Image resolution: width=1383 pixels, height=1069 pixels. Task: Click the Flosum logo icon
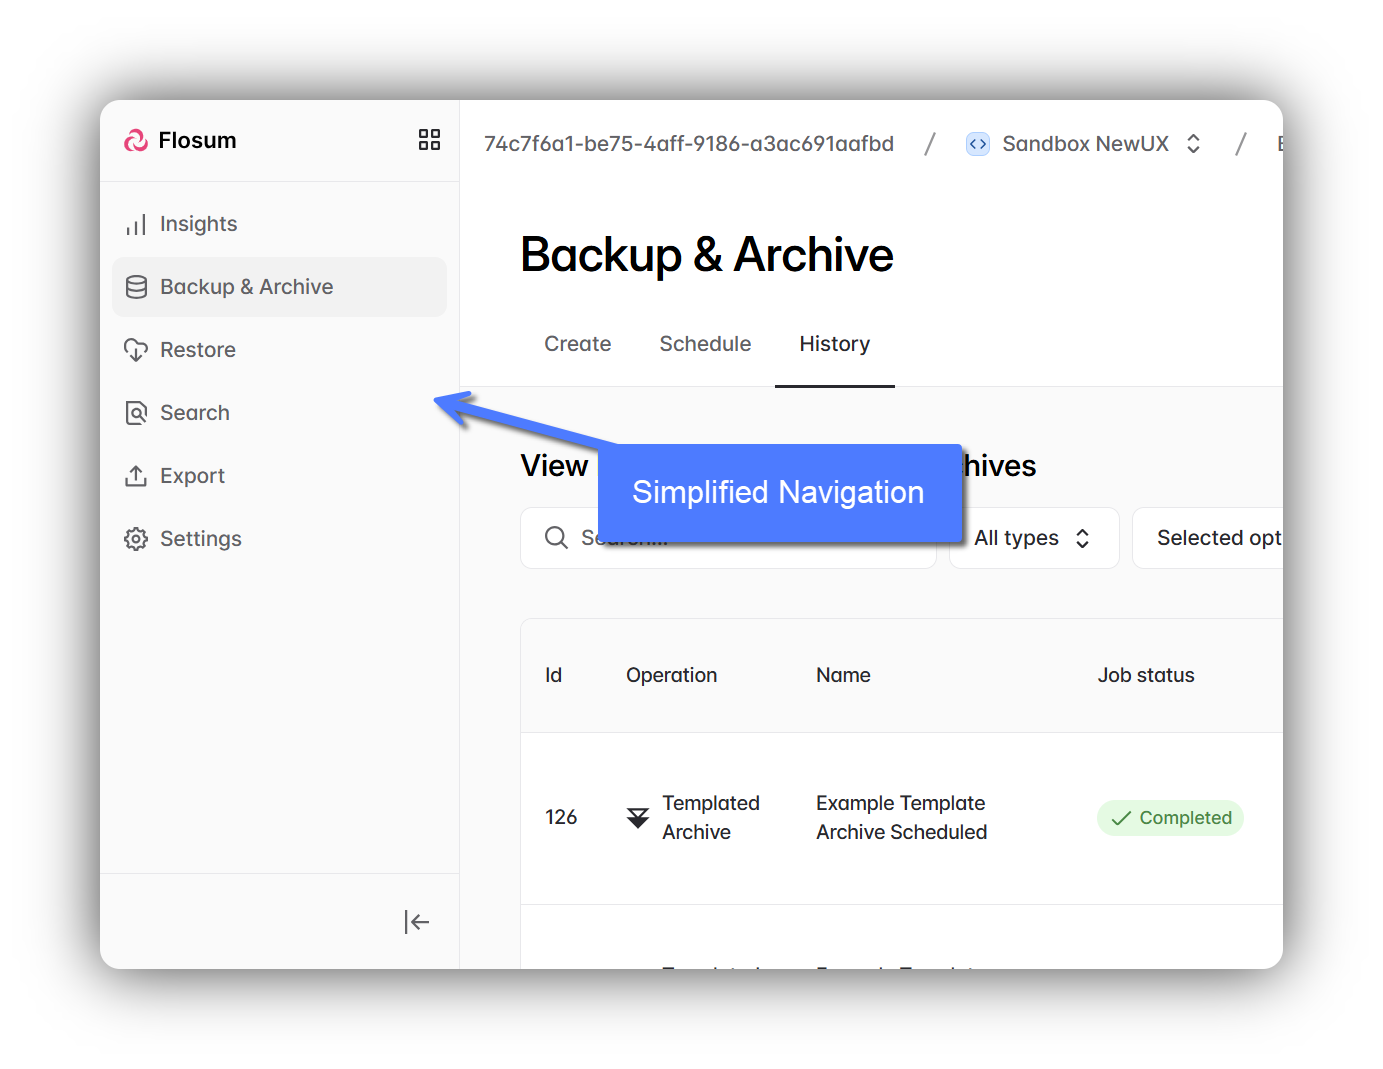(x=136, y=141)
